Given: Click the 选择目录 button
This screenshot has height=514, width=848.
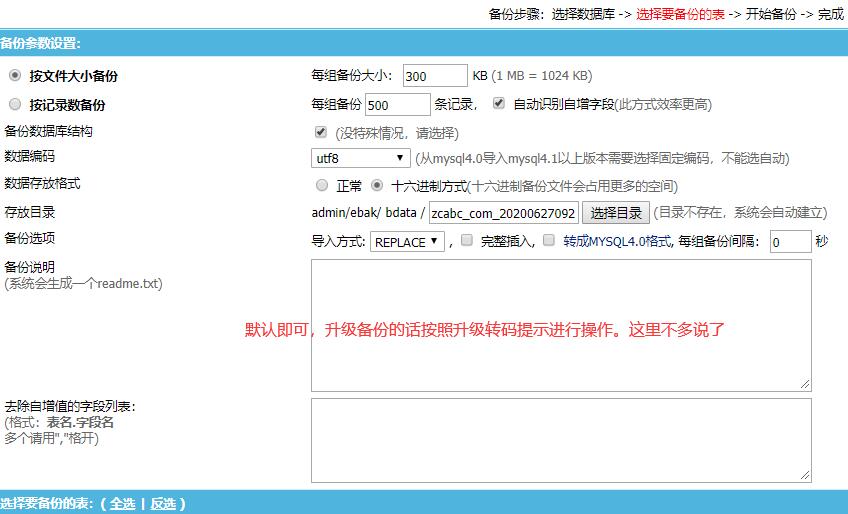Looking at the screenshot, I should (616, 212).
